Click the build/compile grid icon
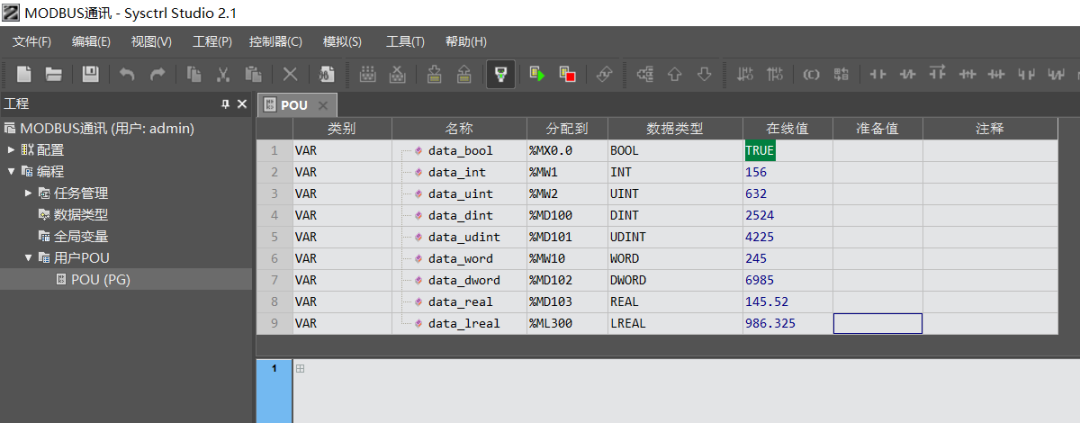Screen dimensions: 1080x423 367,74
